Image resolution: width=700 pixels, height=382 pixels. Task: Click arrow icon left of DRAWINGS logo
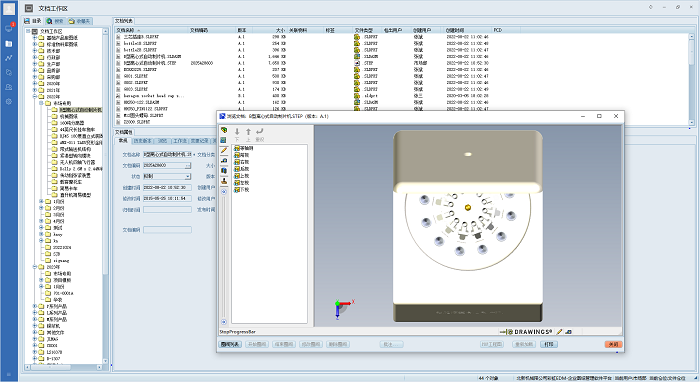pyautogui.click(x=503, y=332)
